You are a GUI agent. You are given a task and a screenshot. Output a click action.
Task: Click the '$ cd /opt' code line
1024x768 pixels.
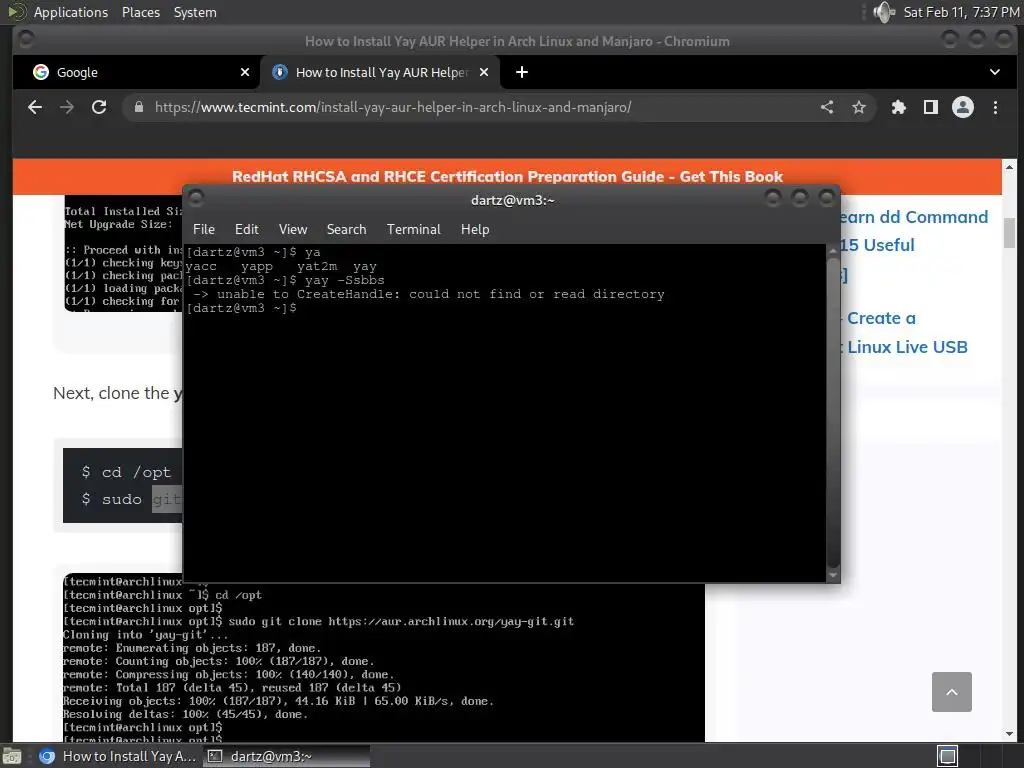126,472
